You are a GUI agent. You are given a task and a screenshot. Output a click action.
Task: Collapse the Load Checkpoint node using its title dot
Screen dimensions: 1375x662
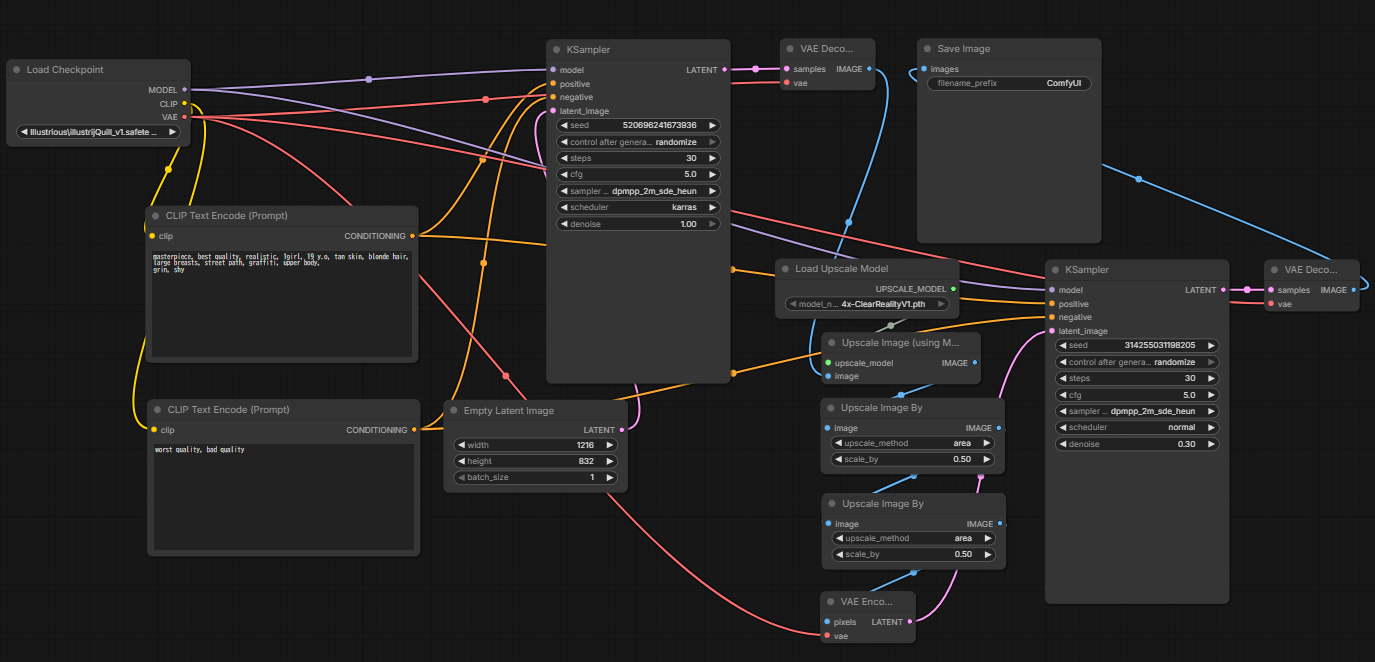coord(17,70)
